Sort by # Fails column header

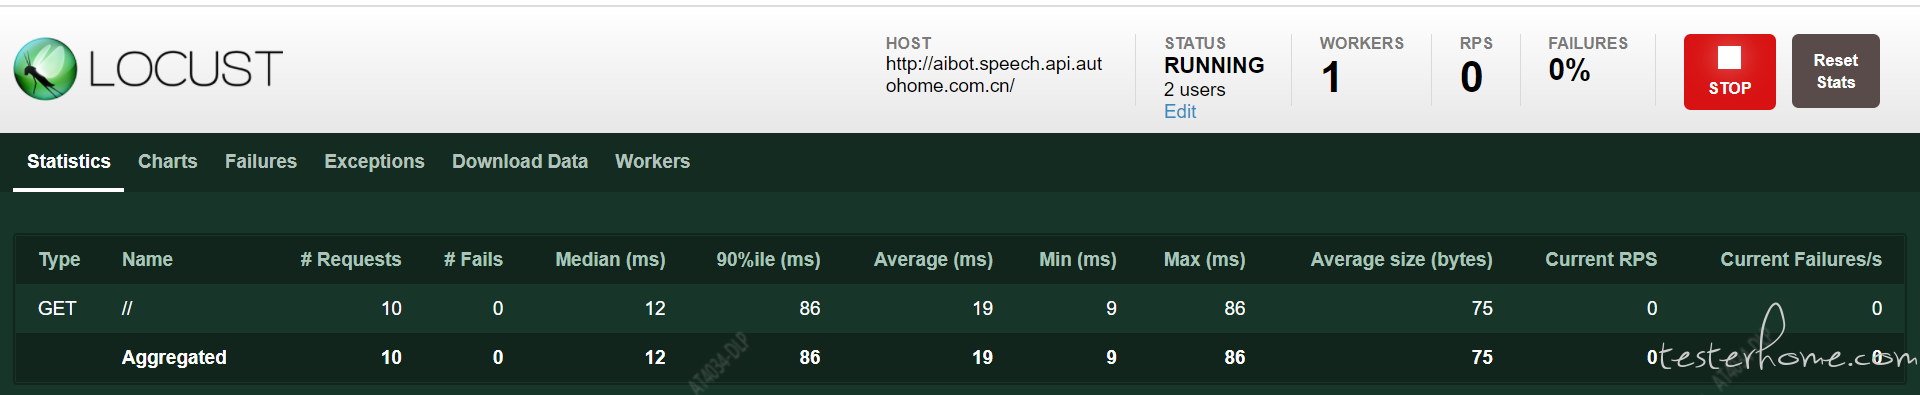(473, 259)
